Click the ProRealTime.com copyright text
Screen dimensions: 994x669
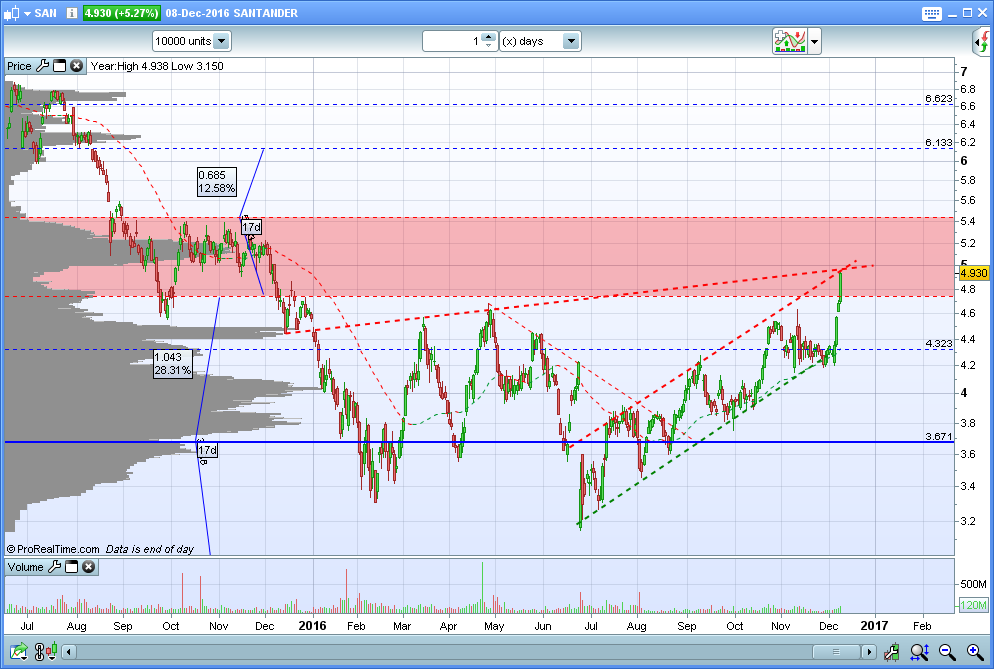coord(53,549)
